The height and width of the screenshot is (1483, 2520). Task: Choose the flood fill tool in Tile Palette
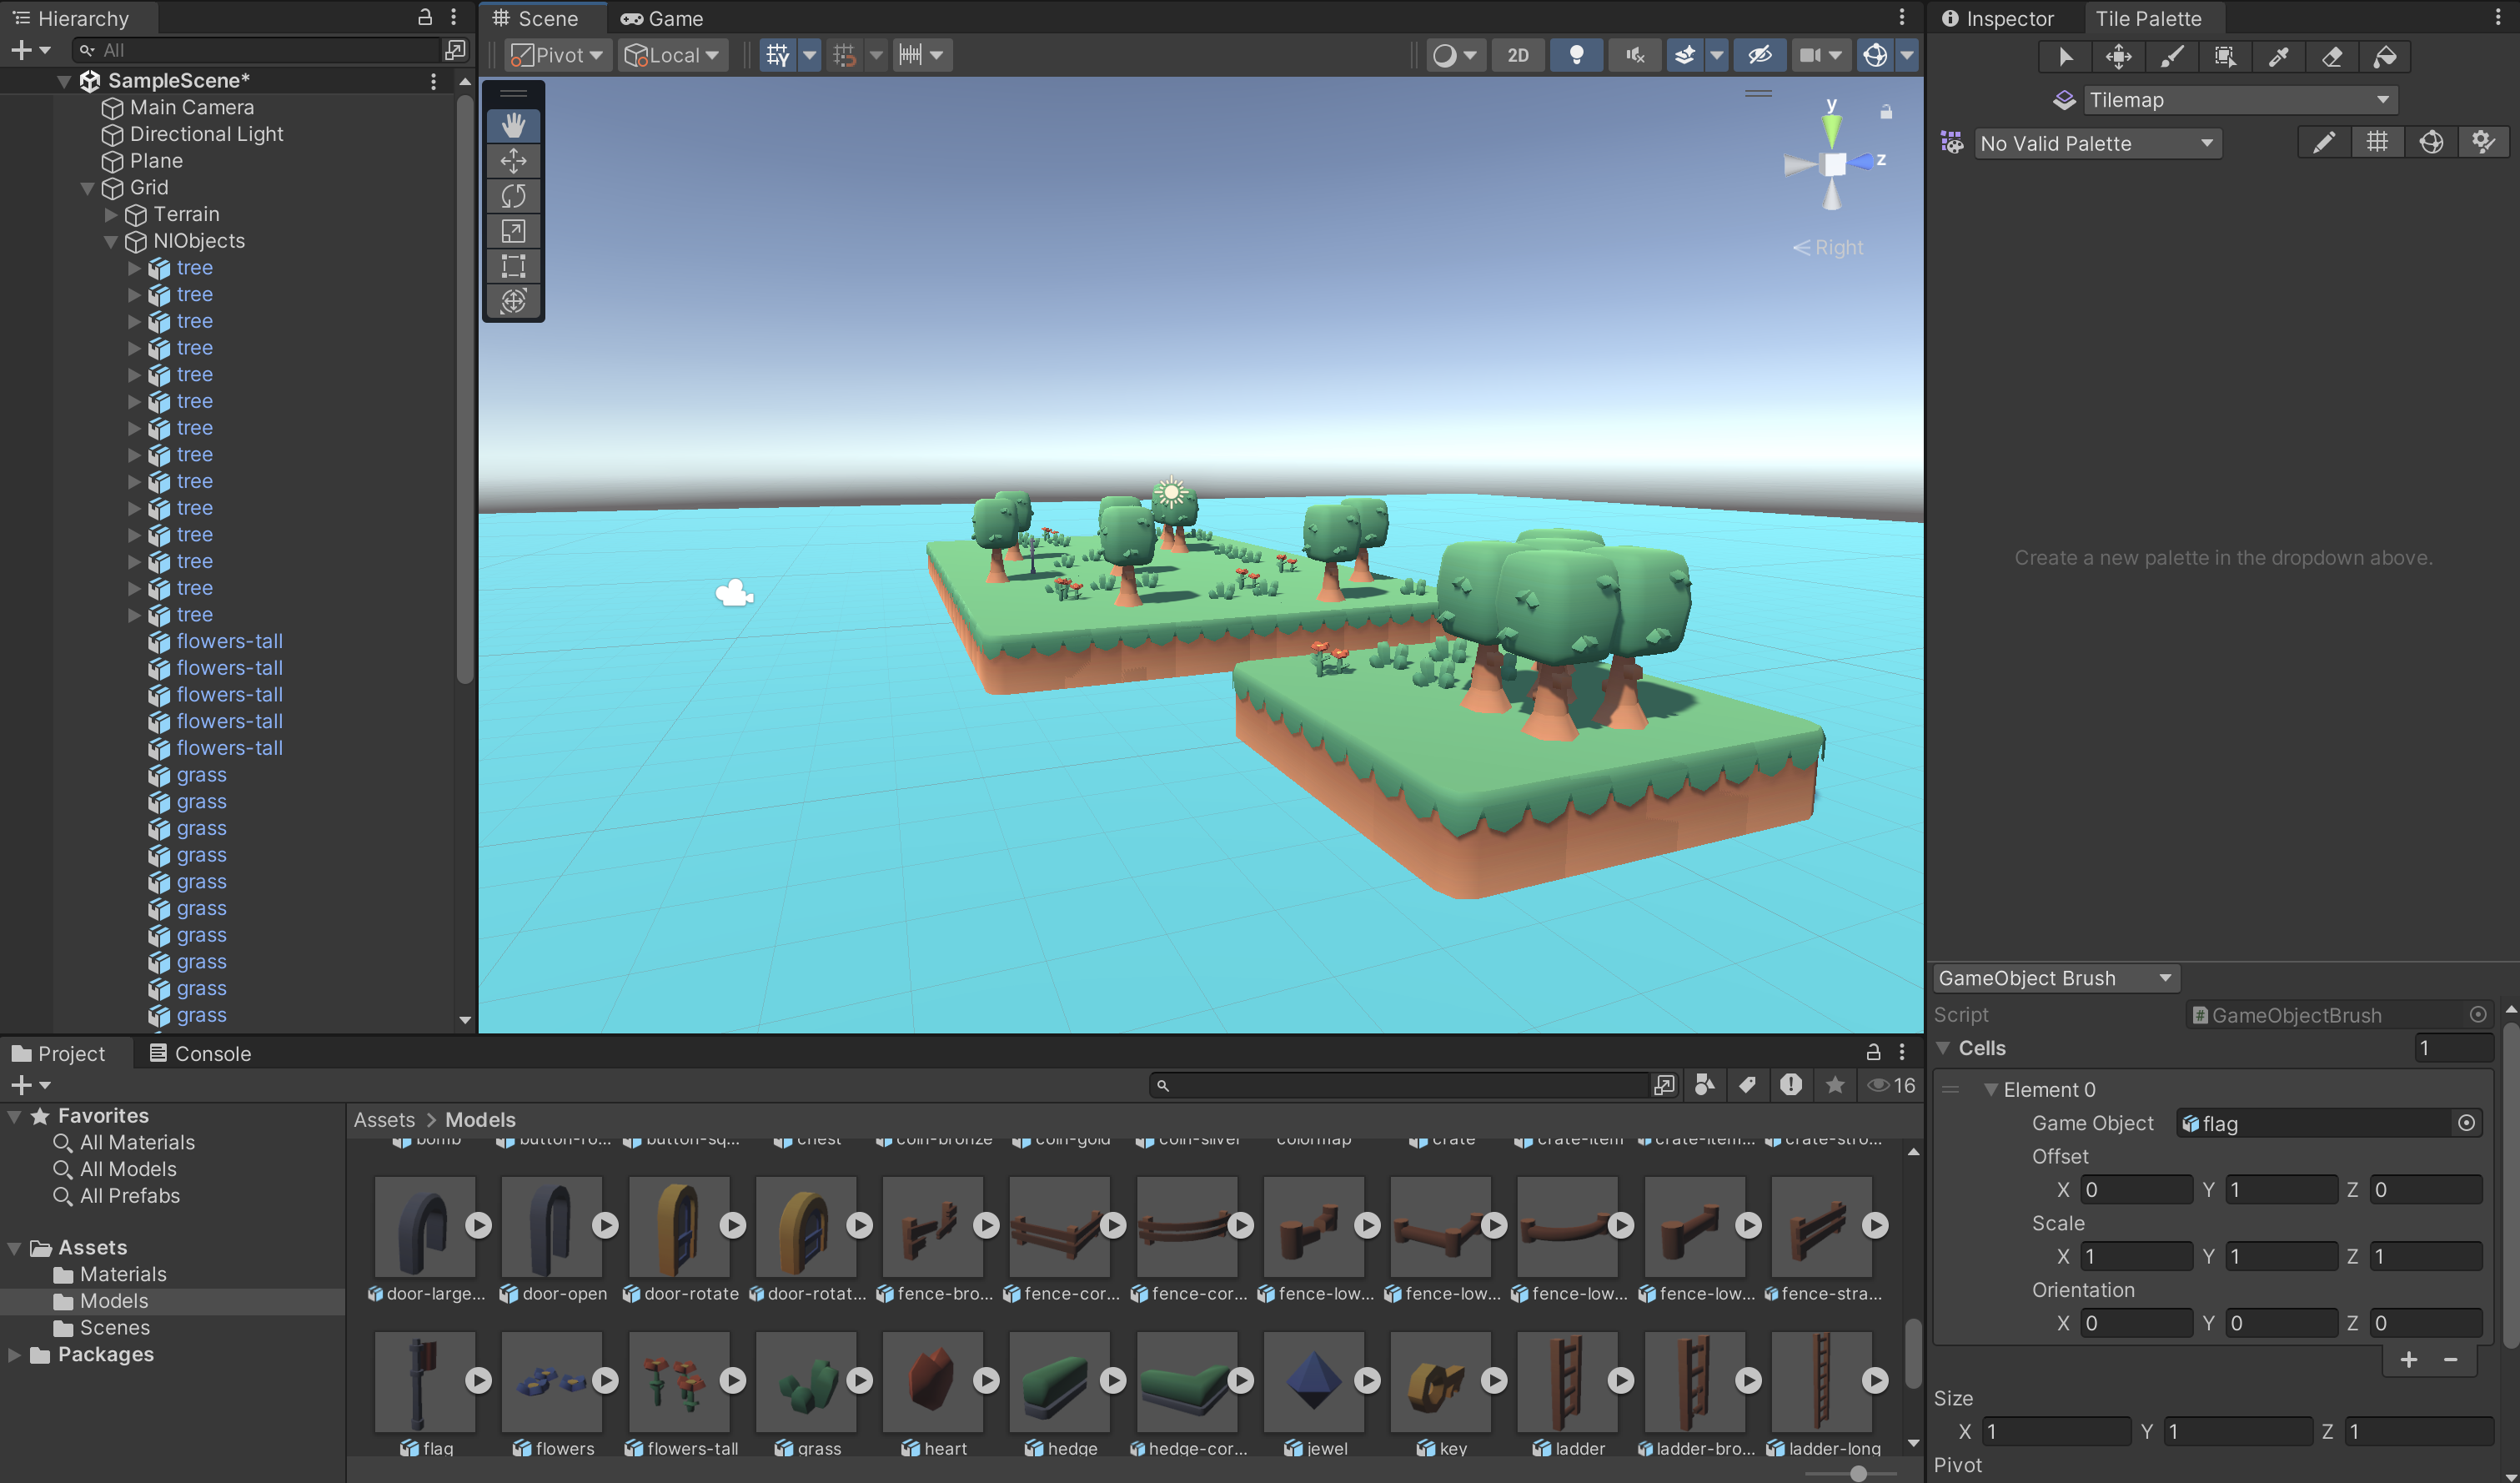pyautogui.click(x=2385, y=57)
